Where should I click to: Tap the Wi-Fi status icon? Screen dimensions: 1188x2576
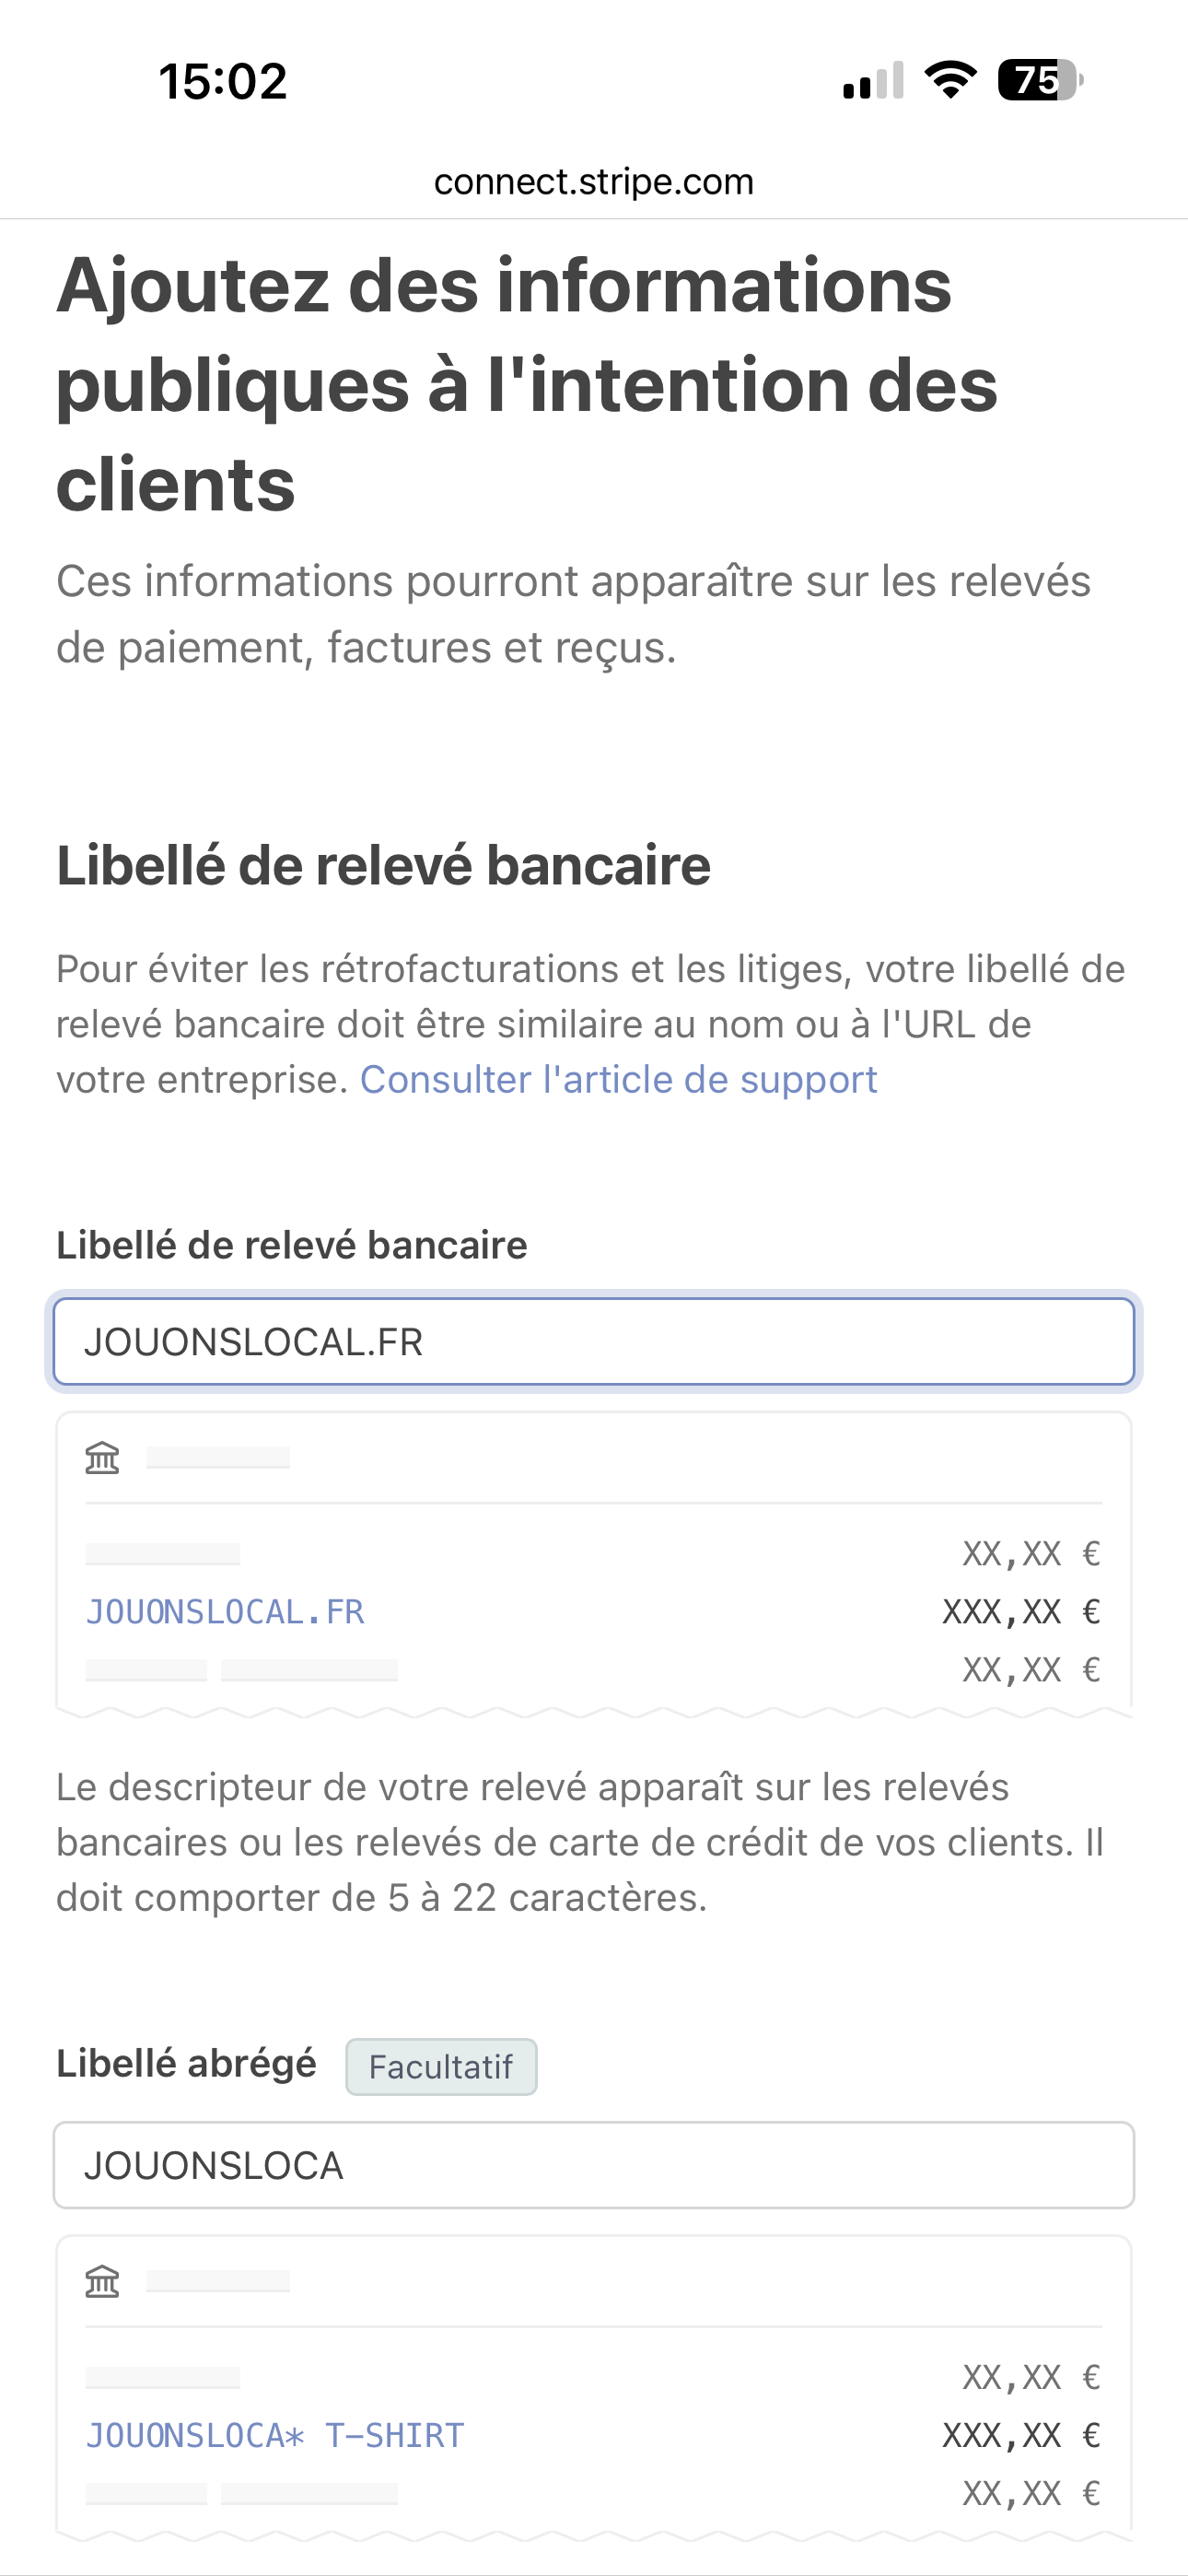pyautogui.click(x=950, y=80)
